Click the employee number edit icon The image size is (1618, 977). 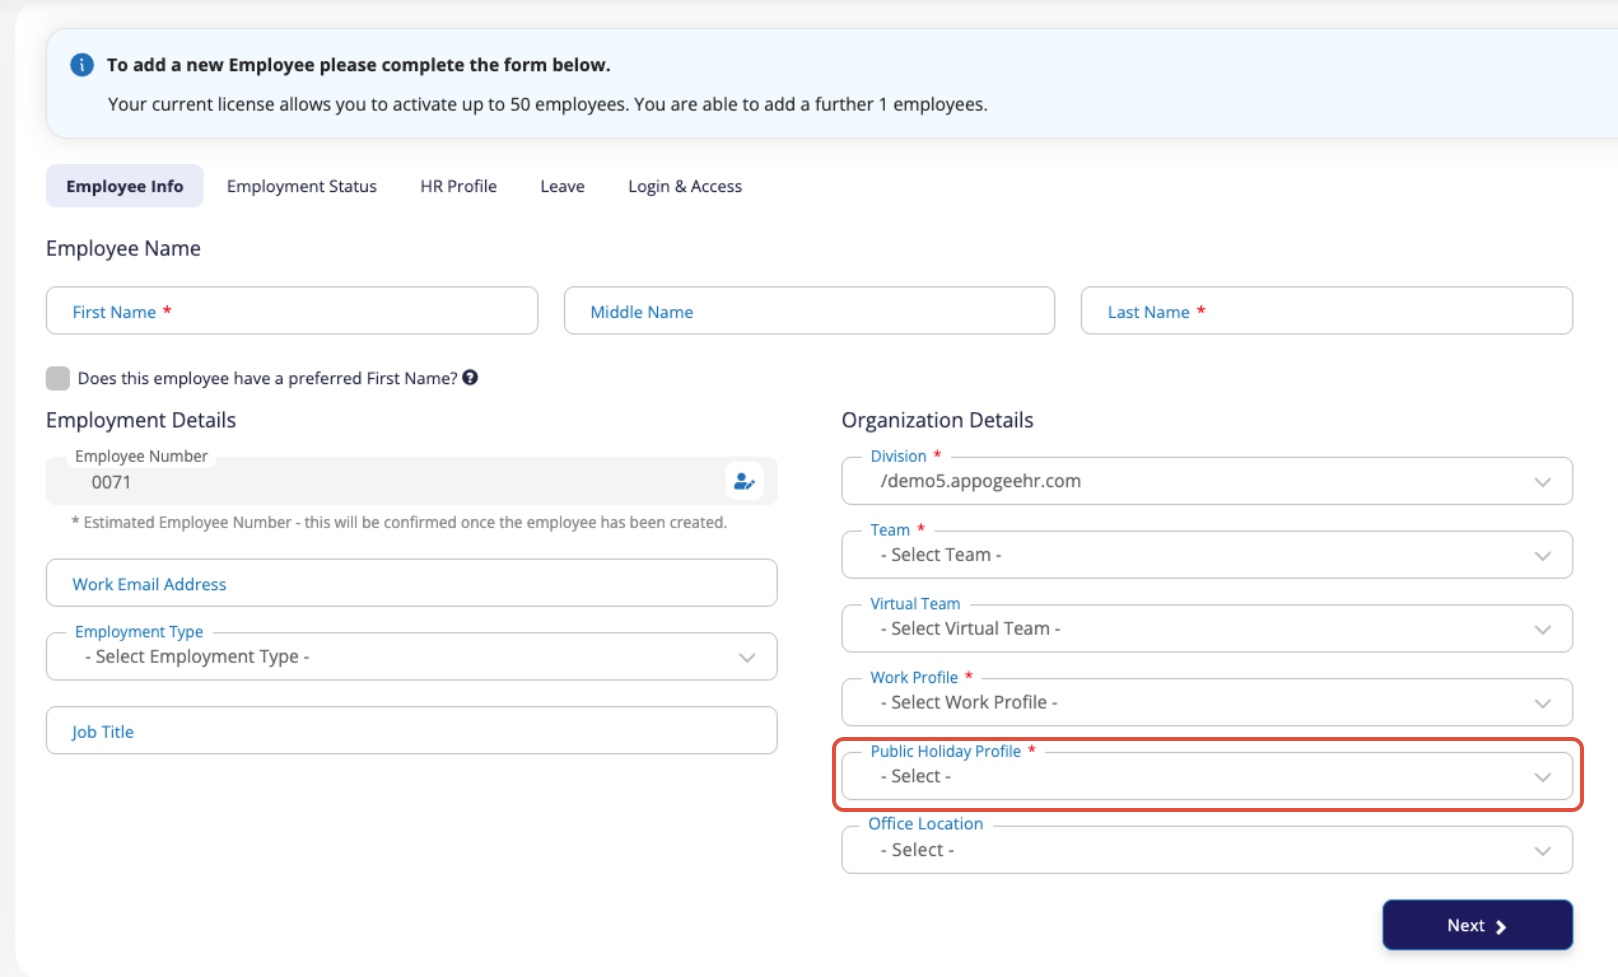[x=743, y=481]
